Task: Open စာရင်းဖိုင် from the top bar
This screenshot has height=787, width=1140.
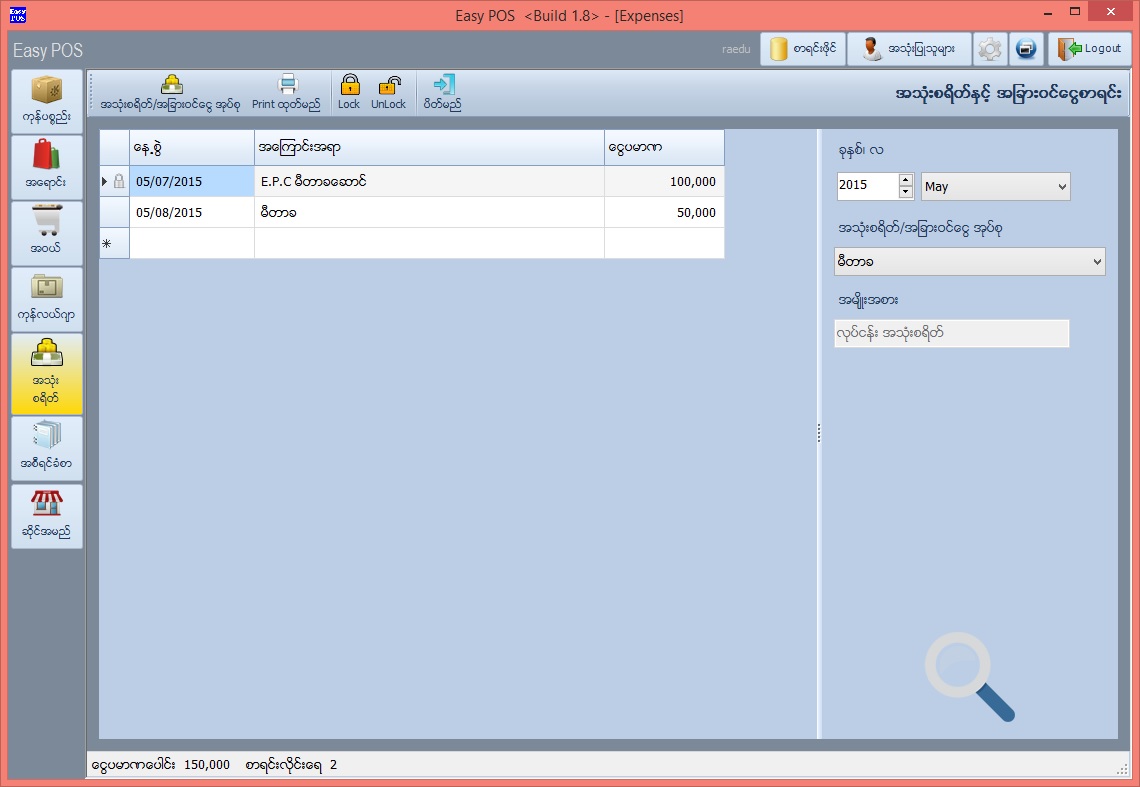Action: tap(802, 48)
